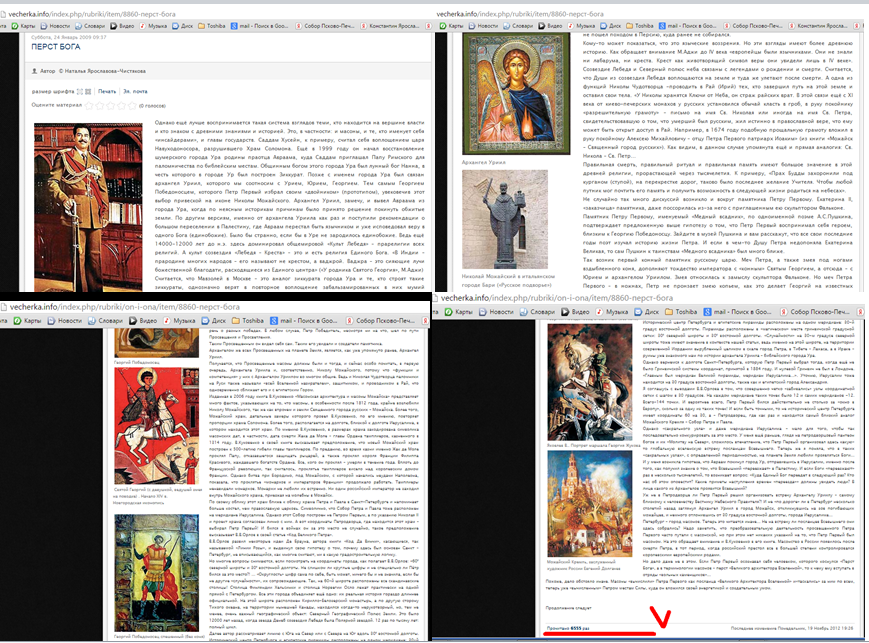The height and width of the screenshot is (643, 869).
Task: Click the photo of the man in military uniform
Action: 88,207
